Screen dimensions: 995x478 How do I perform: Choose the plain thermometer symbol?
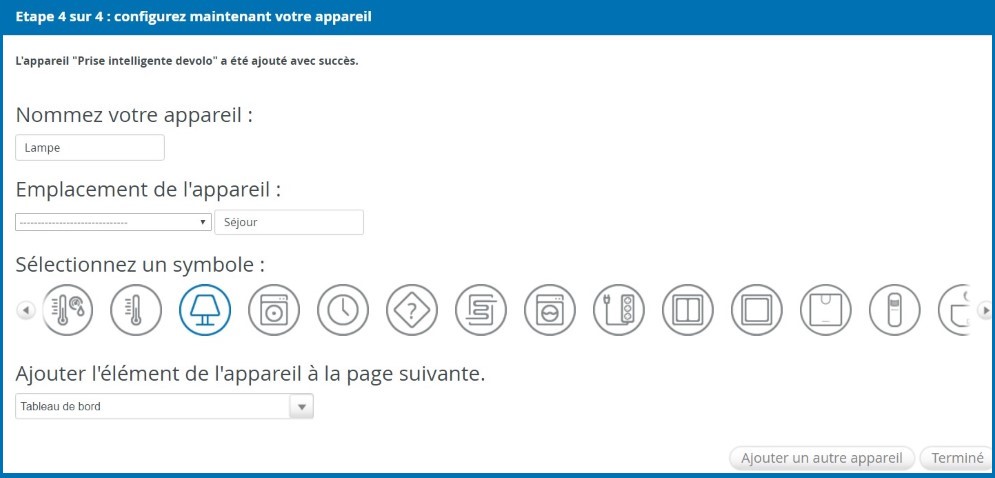tap(136, 310)
